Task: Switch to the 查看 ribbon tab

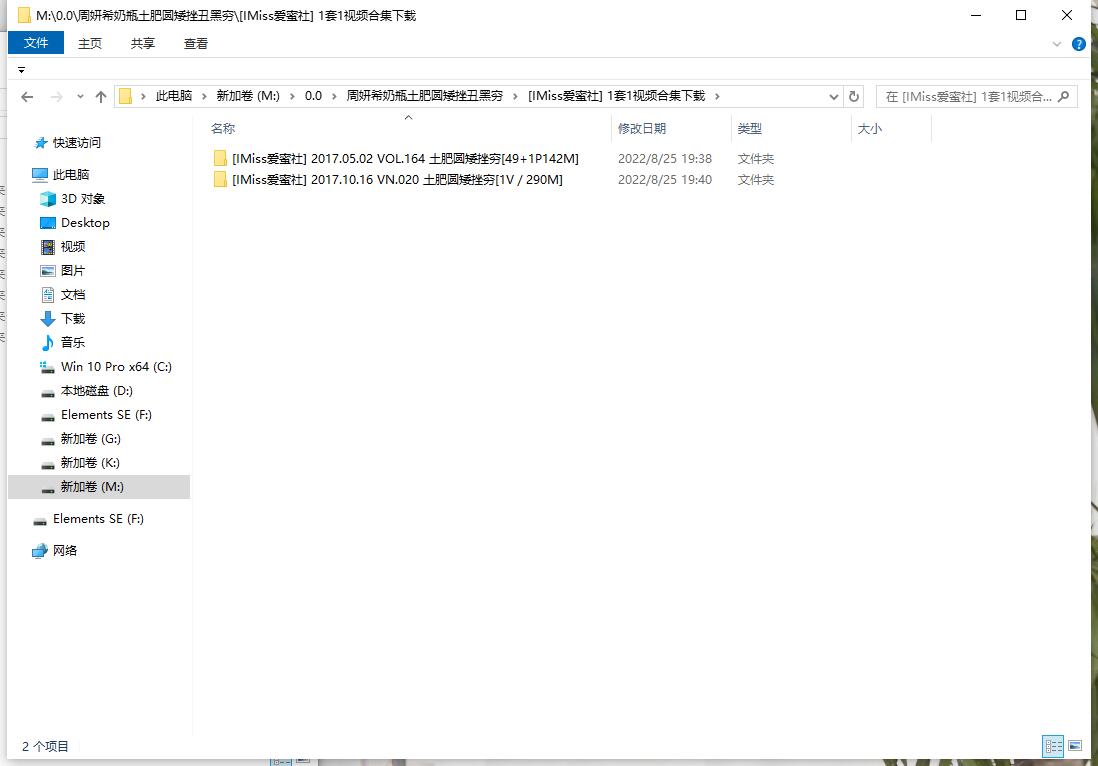Action: (195, 43)
